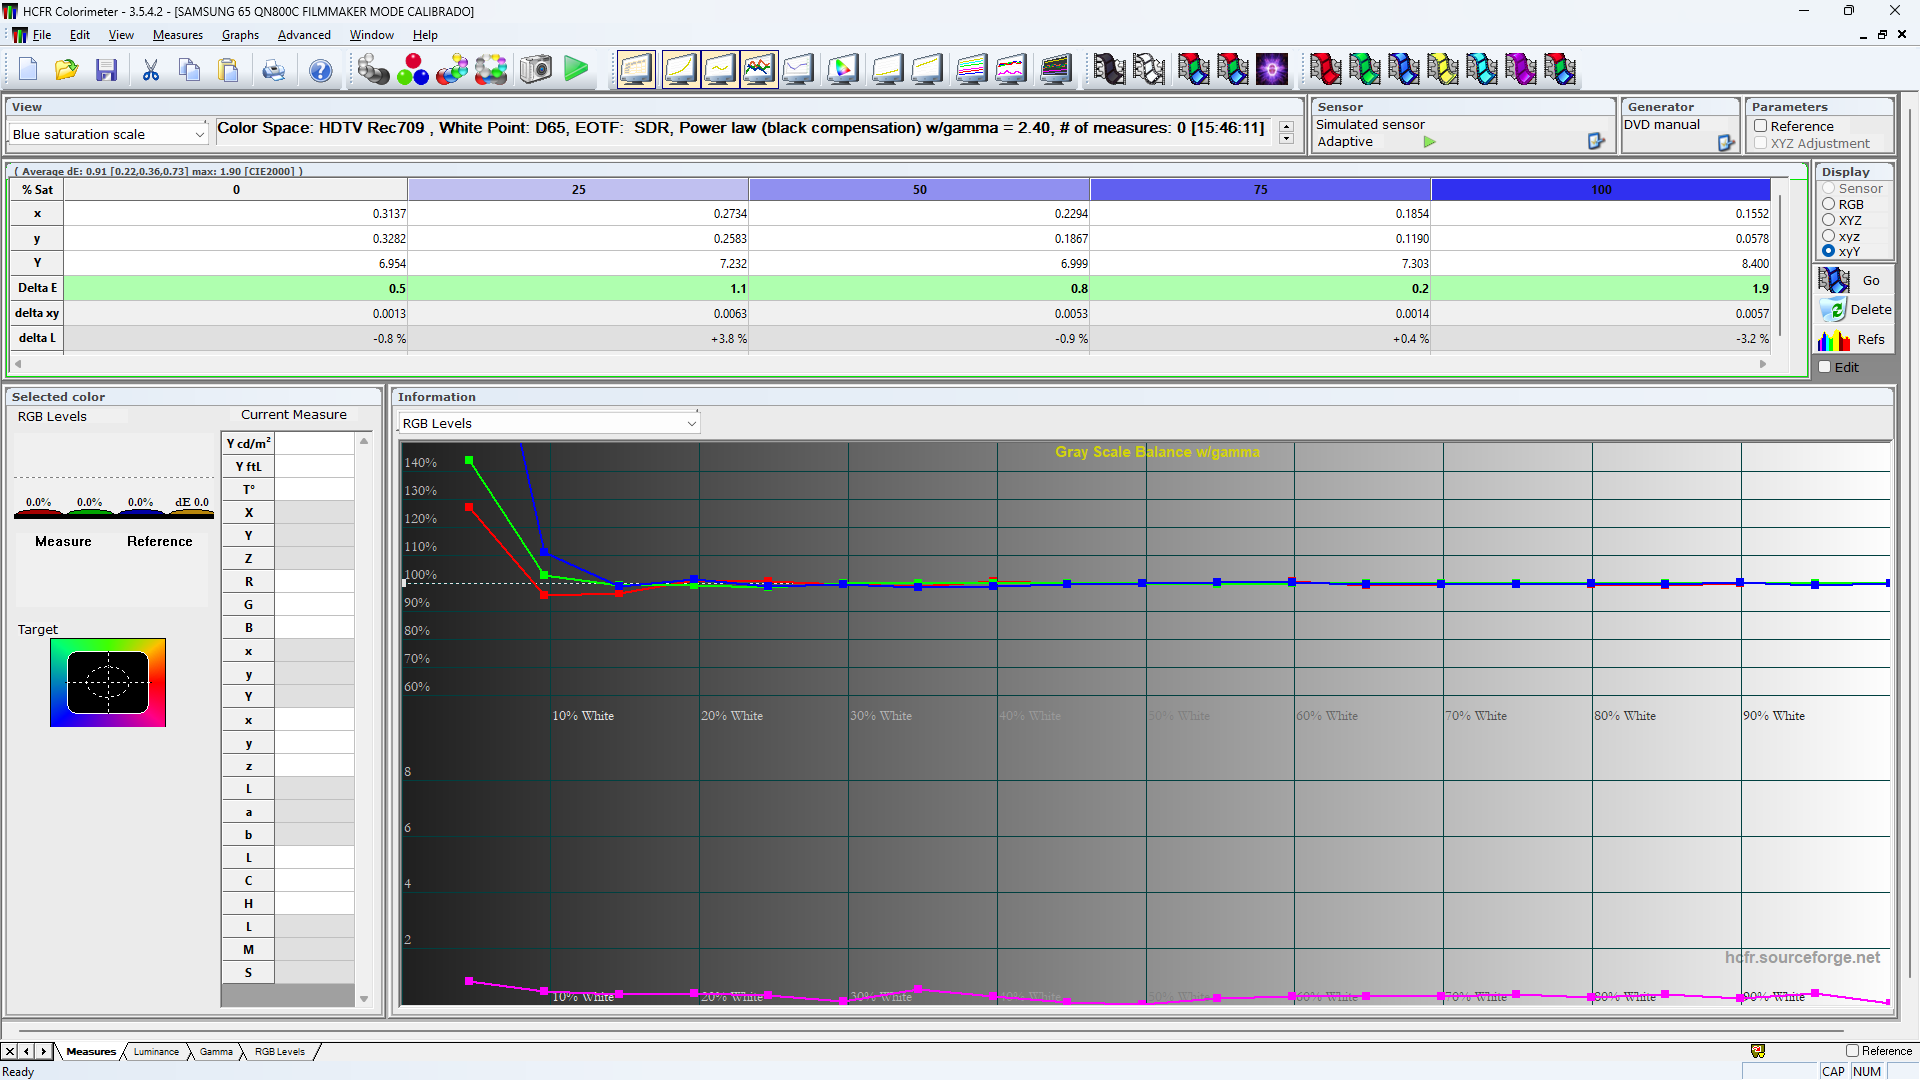The image size is (1920, 1080).
Task: Select the xyY display radio button
Action: (x=1828, y=251)
